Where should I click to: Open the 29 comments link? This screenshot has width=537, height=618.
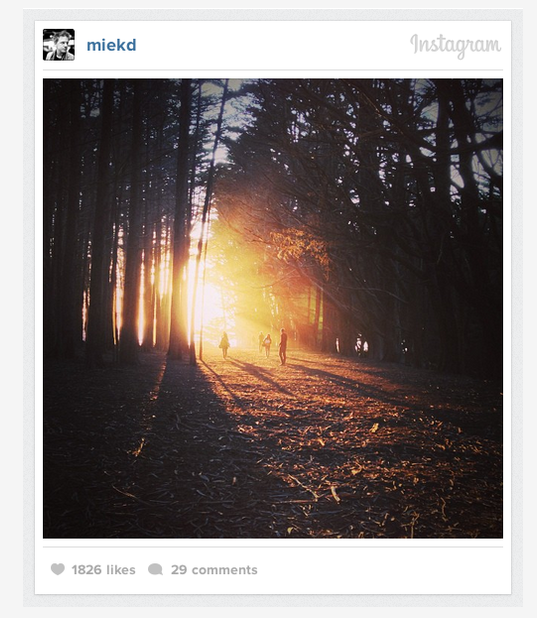pos(214,570)
